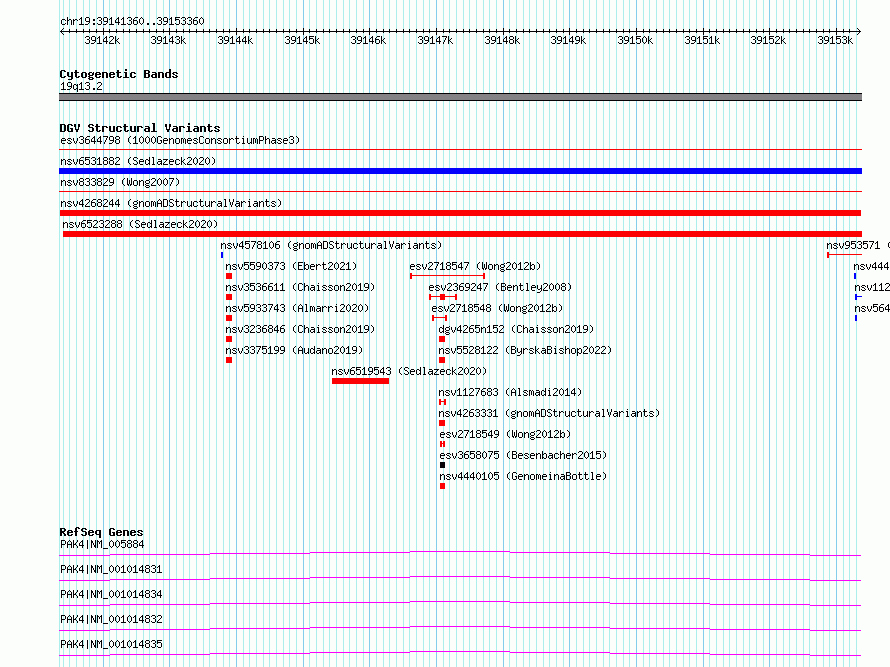Click the RefSeq Genes track heading
The height and width of the screenshot is (667, 890).
pos(101,532)
